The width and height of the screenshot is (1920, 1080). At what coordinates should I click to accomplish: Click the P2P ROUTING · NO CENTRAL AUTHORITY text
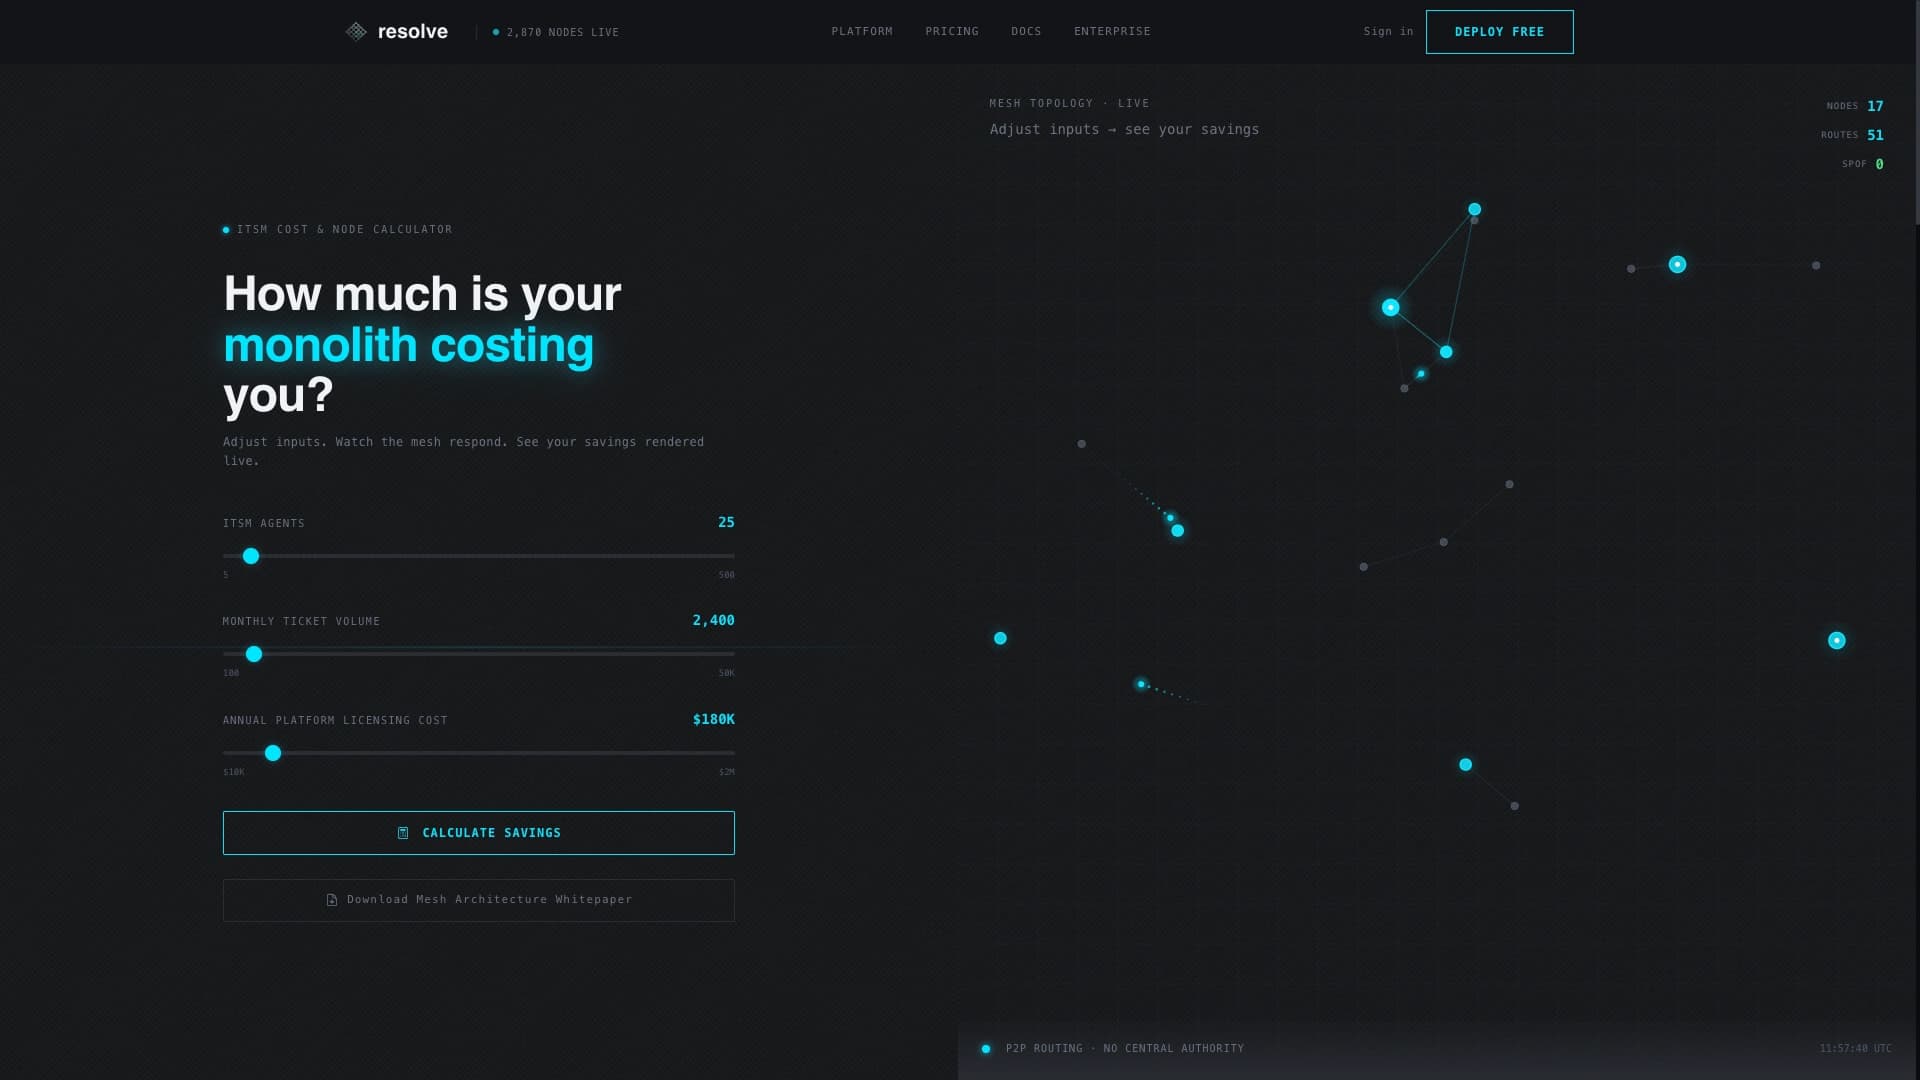(1125, 1049)
